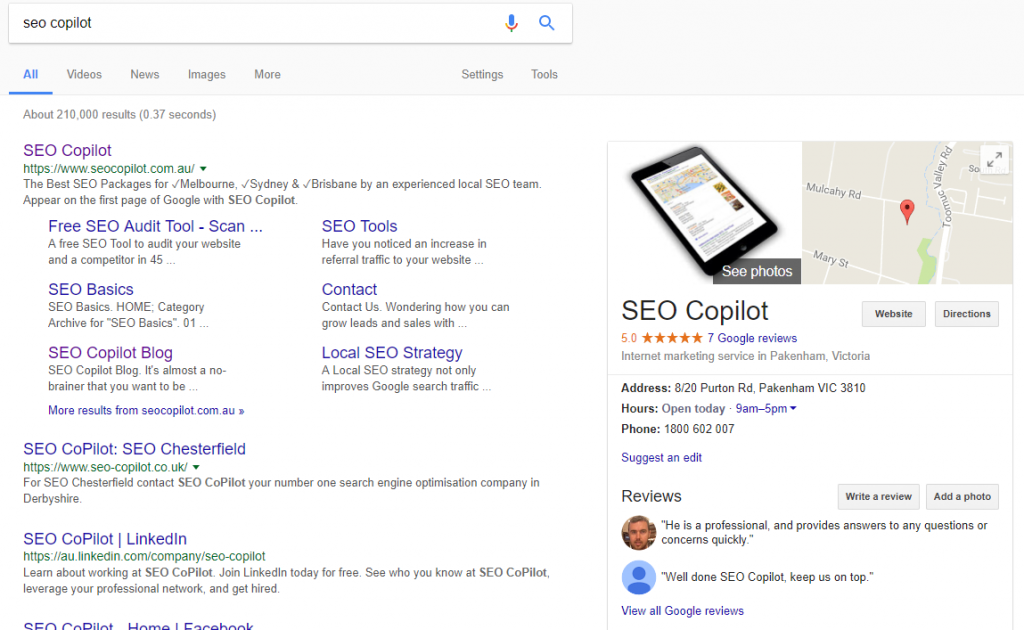Click the 'About 210,000 results' count text
Viewport: 1024px width, 630px height.
pyautogui.click(x=120, y=115)
